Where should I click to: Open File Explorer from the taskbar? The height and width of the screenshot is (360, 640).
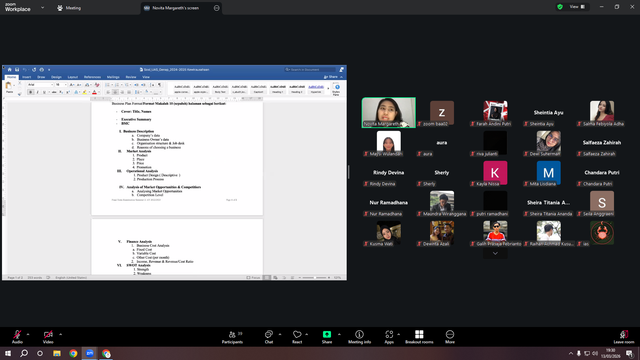pyautogui.click(x=57, y=353)
